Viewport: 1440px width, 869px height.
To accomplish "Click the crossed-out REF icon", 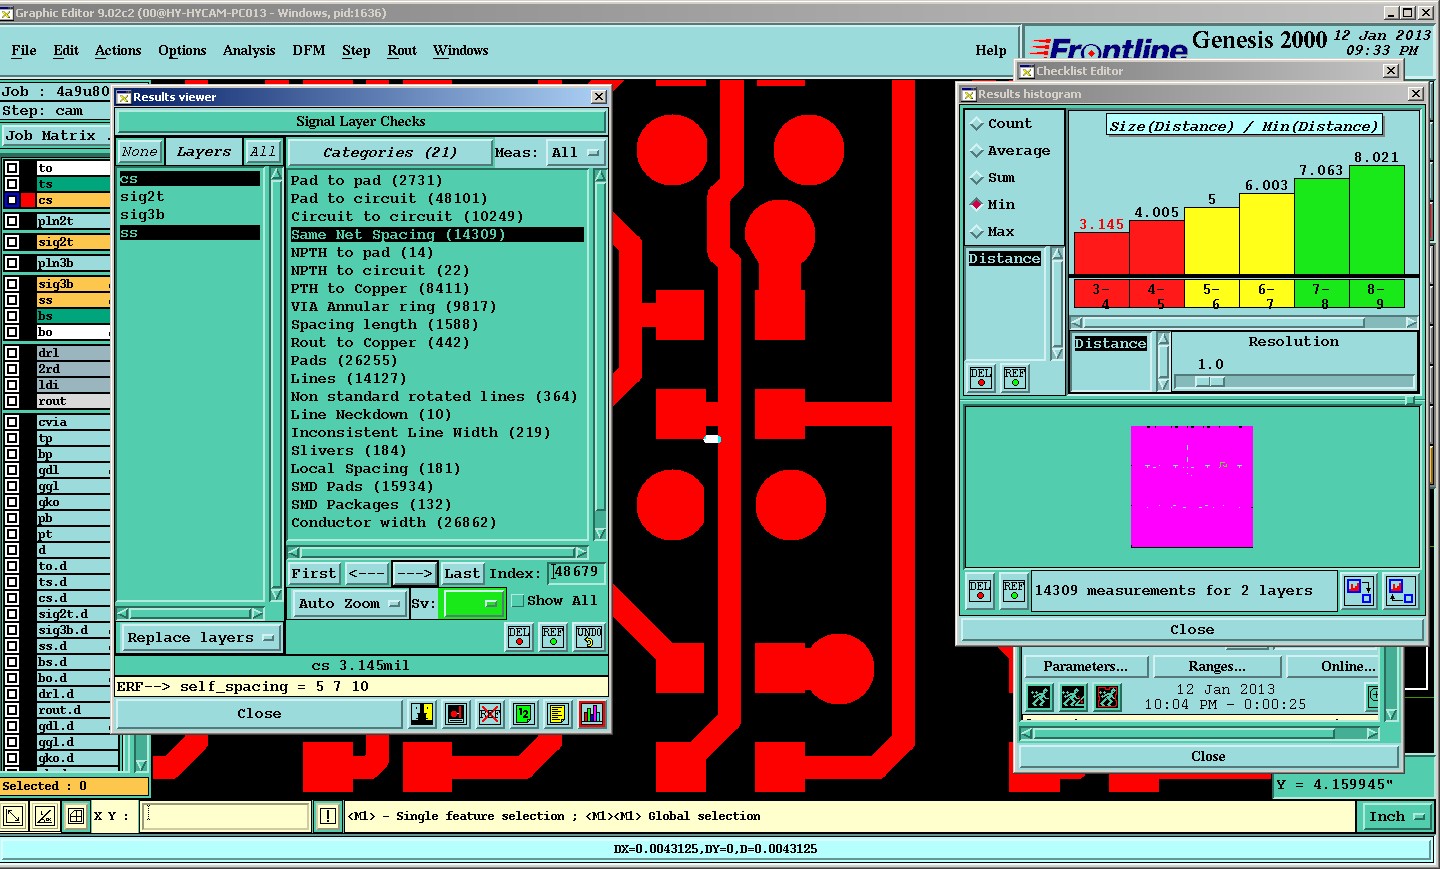I will tap(490, 714).
